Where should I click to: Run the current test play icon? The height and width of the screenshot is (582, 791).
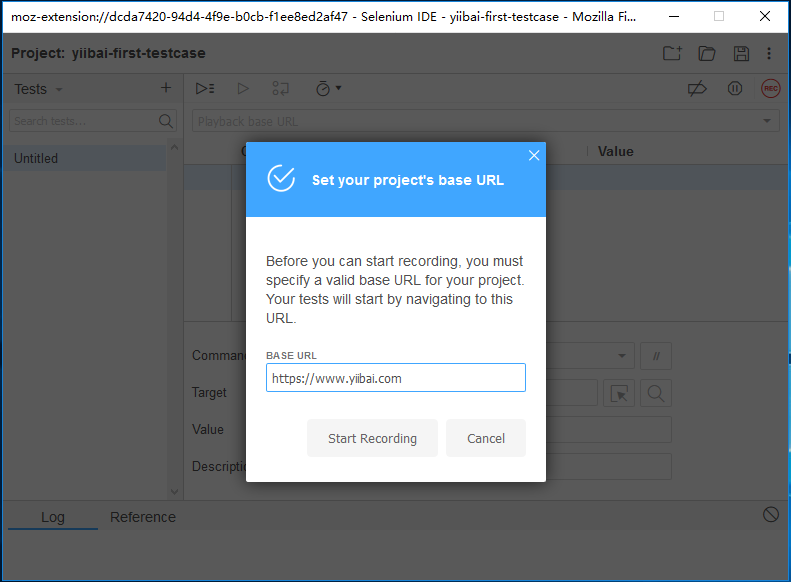point(243,89)
